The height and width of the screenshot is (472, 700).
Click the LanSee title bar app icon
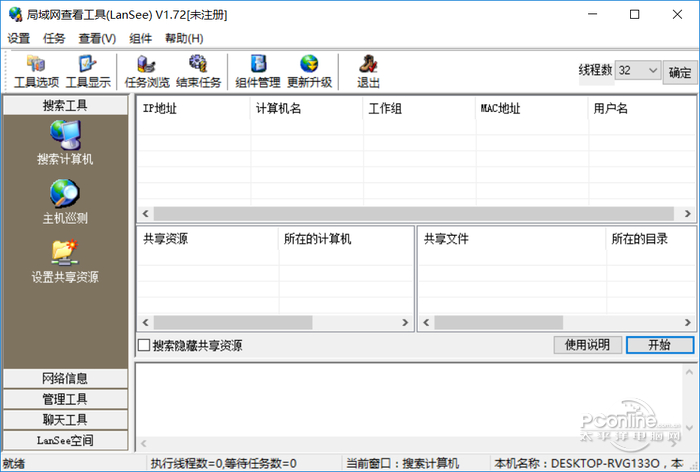point(15,14)
